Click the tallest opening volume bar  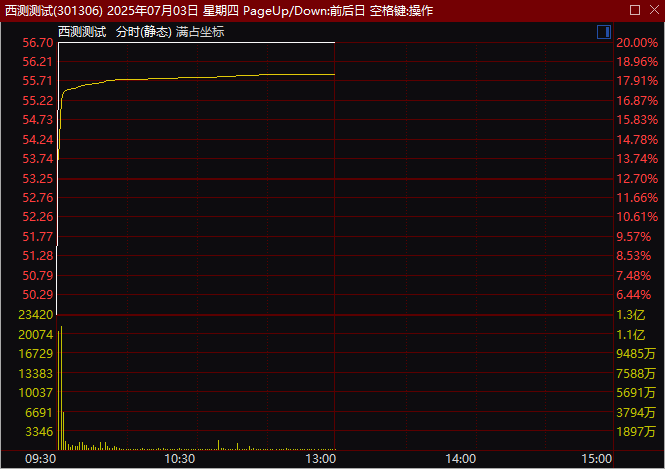click(61, 388)
